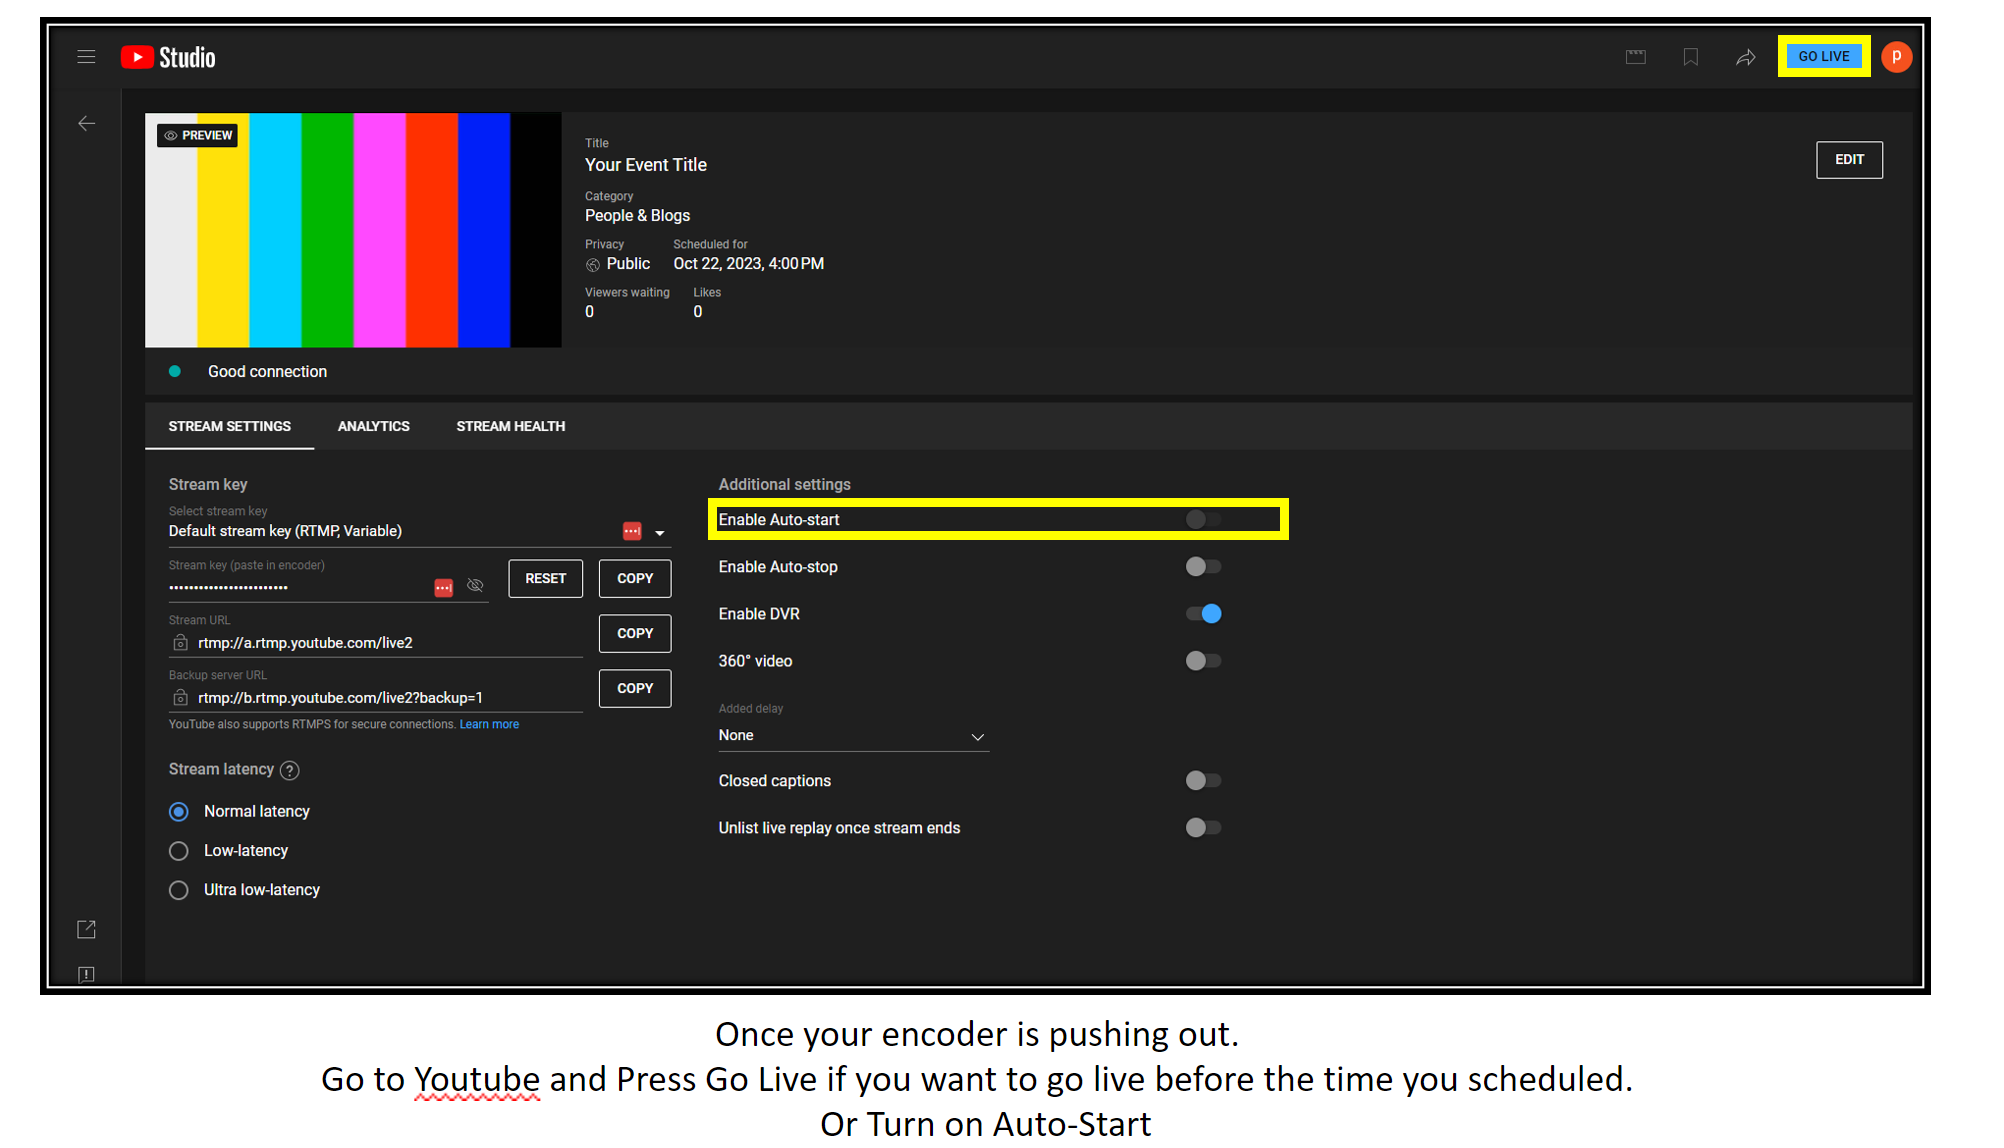The height and width of the screenshot is (1148, 2004).
Task: Click the 'Good connection' status text
Action: 267,372
